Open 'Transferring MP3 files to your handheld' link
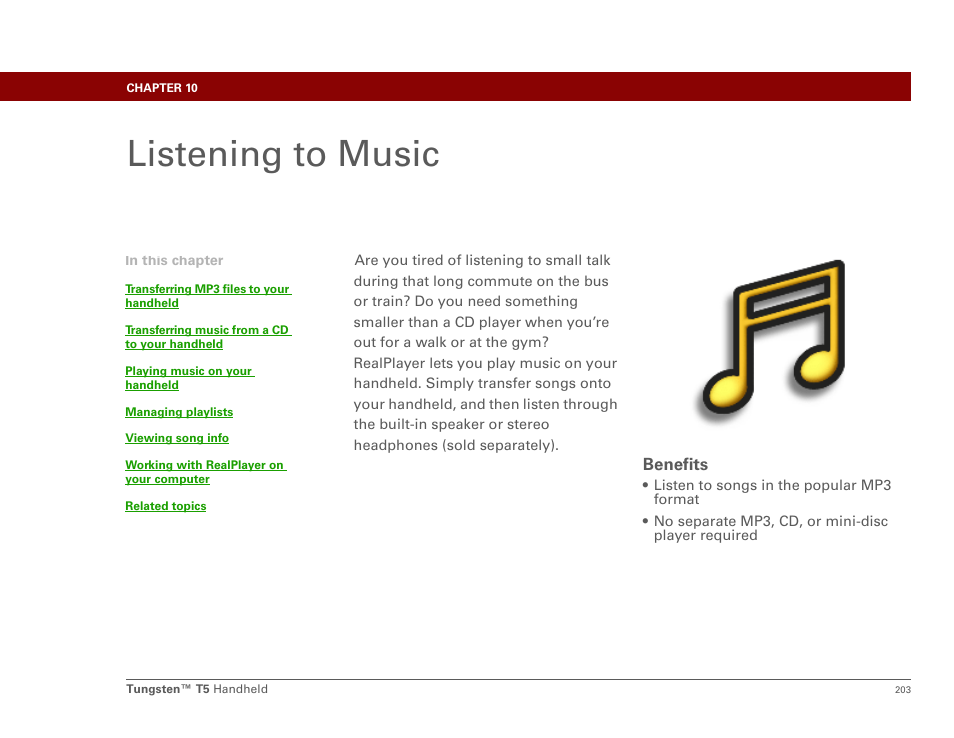Image resolution: width=954 pixels, height=738 pixels. click(x=207, y=296)
